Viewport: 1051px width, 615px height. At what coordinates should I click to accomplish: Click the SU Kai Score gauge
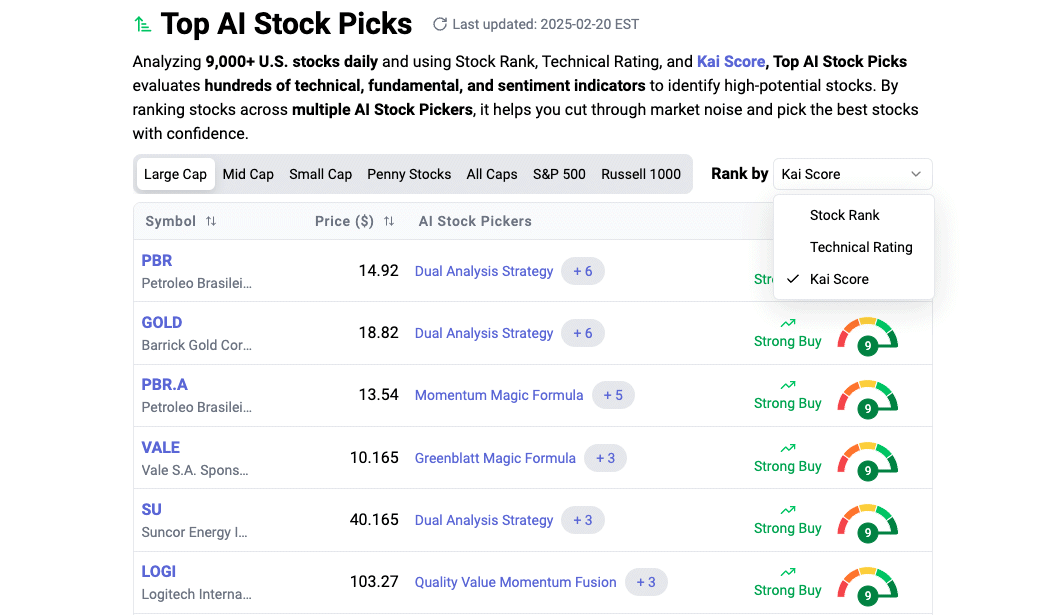[x=867, y=520]
